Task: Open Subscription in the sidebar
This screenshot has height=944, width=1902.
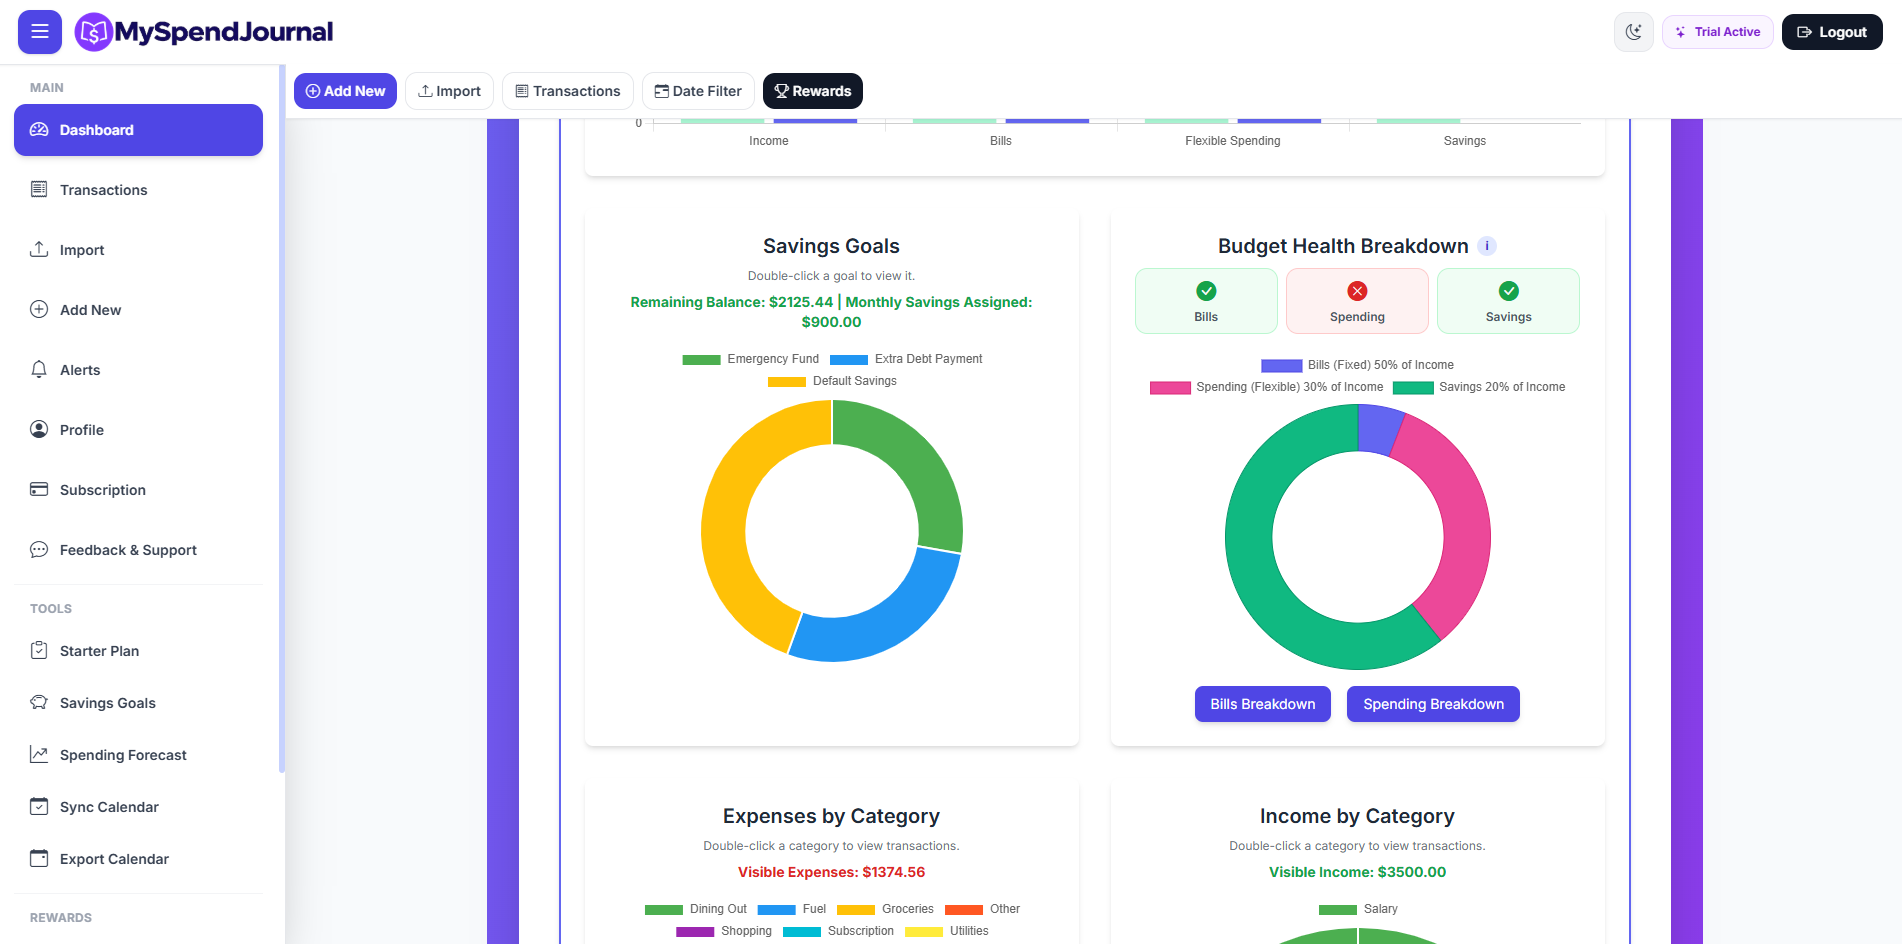Action: coord(138,490)
